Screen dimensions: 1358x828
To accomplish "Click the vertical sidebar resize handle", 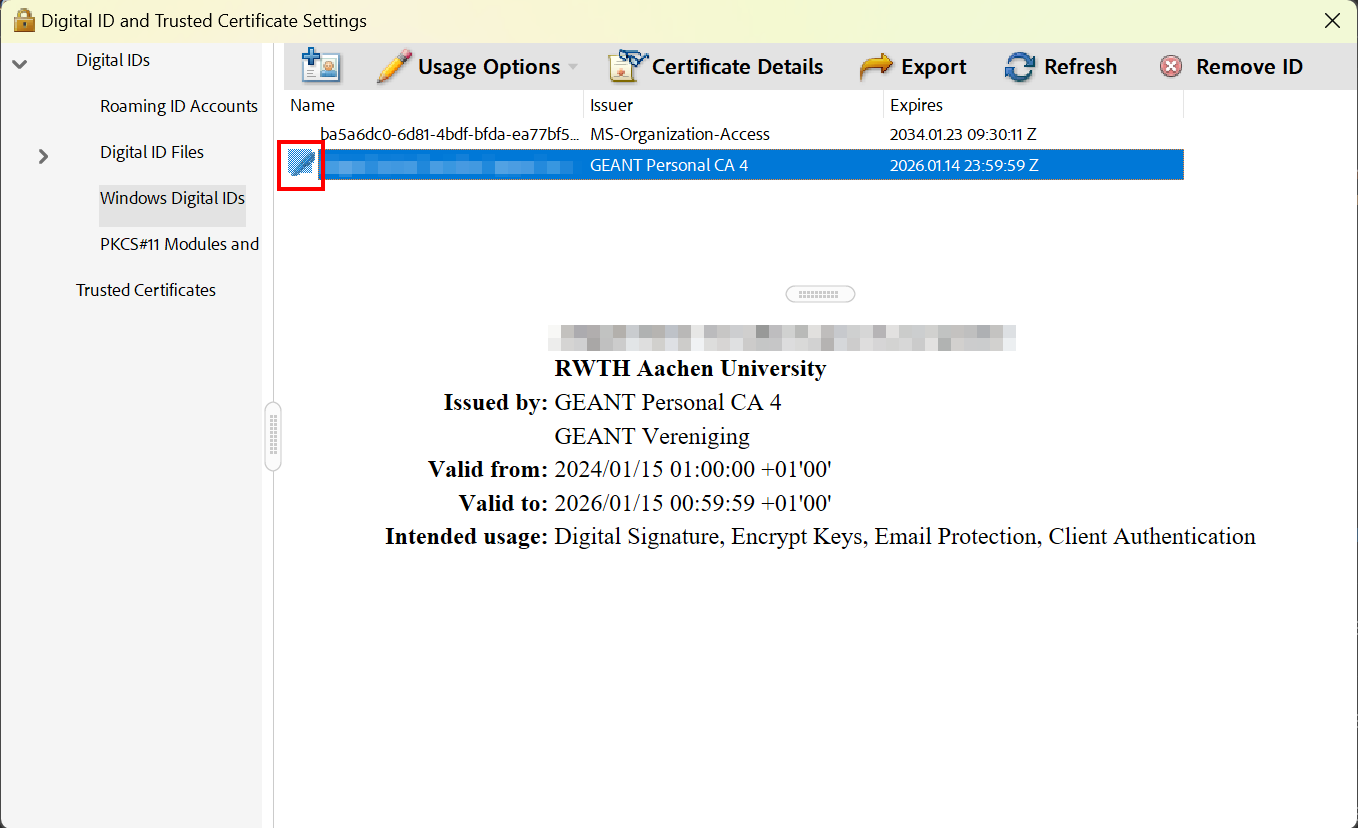I will coord(273,435).
